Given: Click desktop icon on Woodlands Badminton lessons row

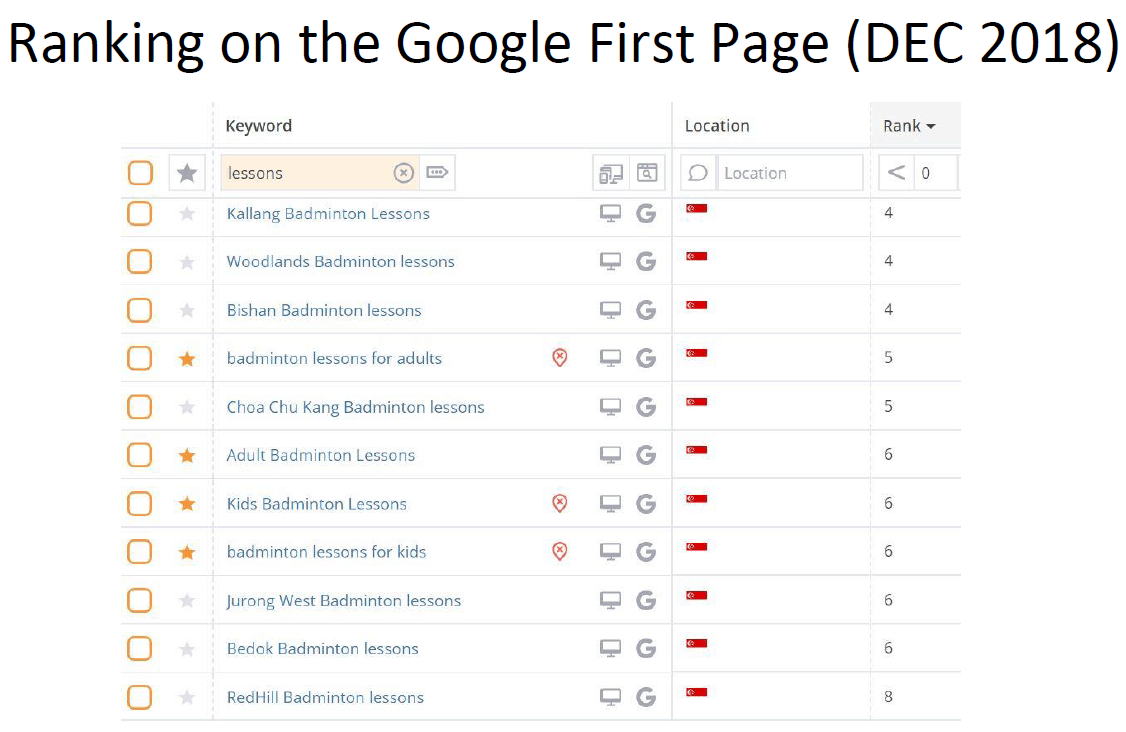Looking at the screenshot, I should (x=610, y=261).
